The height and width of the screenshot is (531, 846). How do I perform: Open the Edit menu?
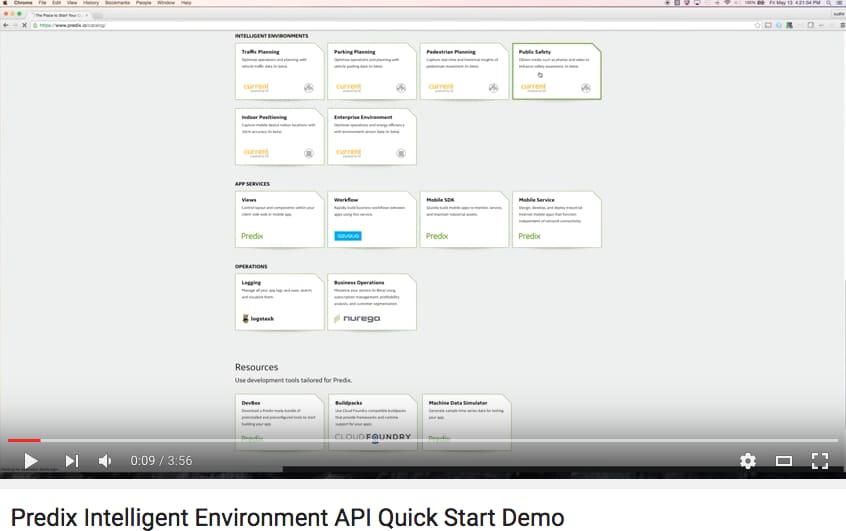pyautogui.click(x=56, y=3)
